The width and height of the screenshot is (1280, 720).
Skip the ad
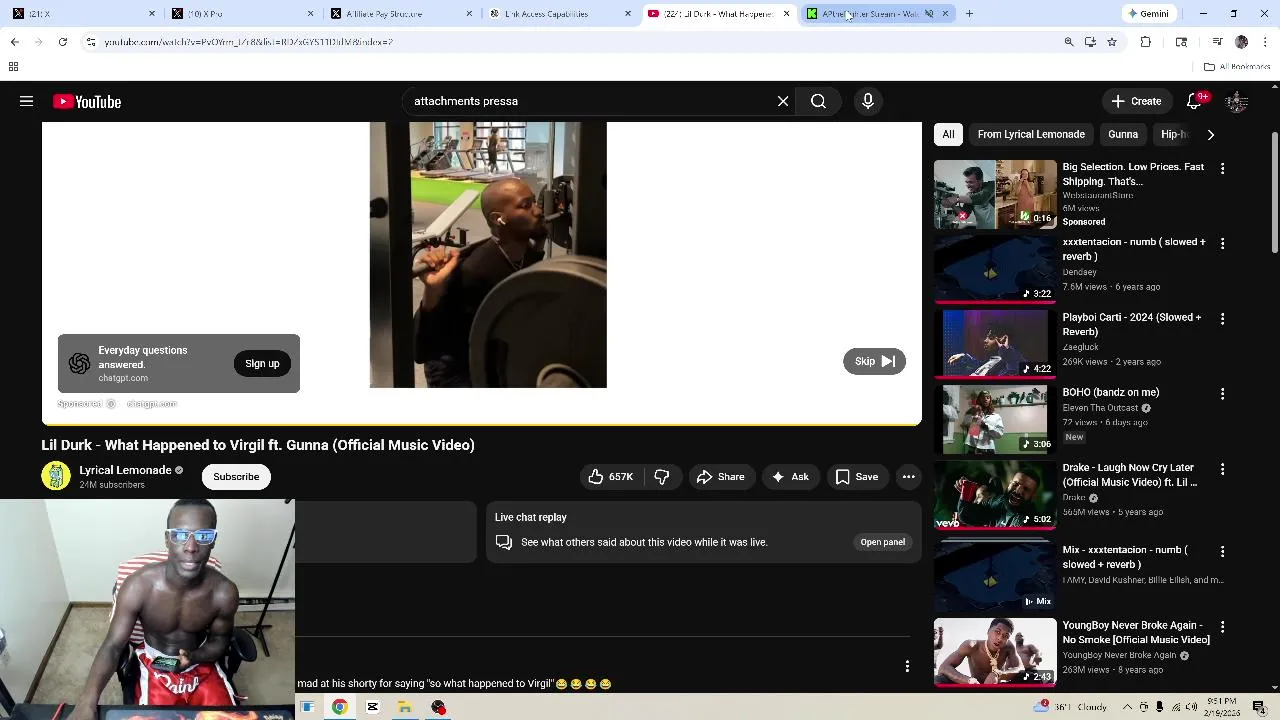click(x=874, y=361)
